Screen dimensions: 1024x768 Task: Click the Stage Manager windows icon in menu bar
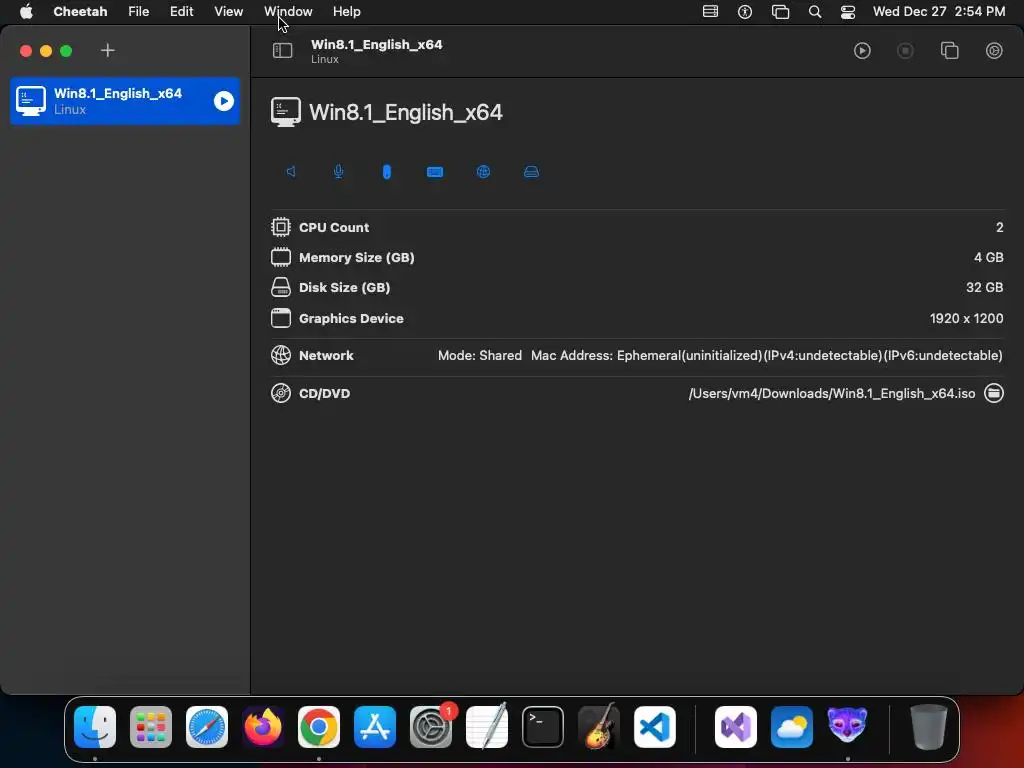click(x=780, y=11)
